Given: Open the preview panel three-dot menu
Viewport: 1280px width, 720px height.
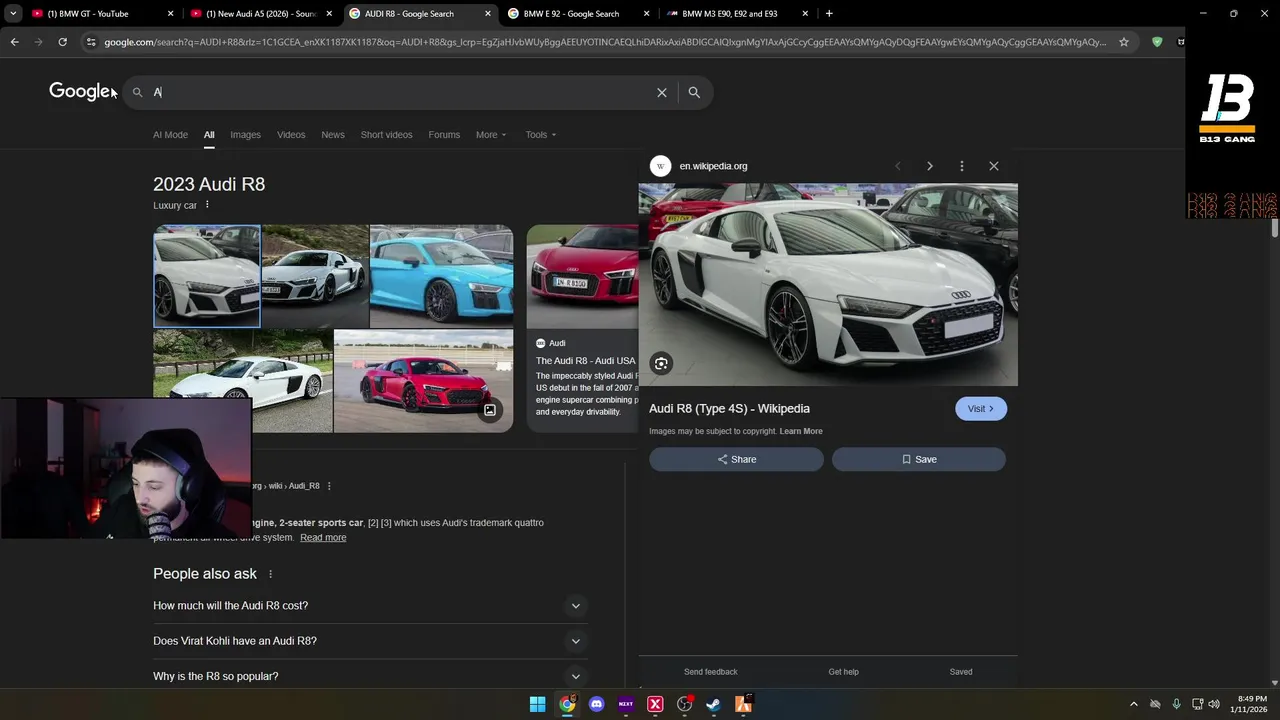Looking at the screenshot, I should pyautogui.click(x=961, y=166).
